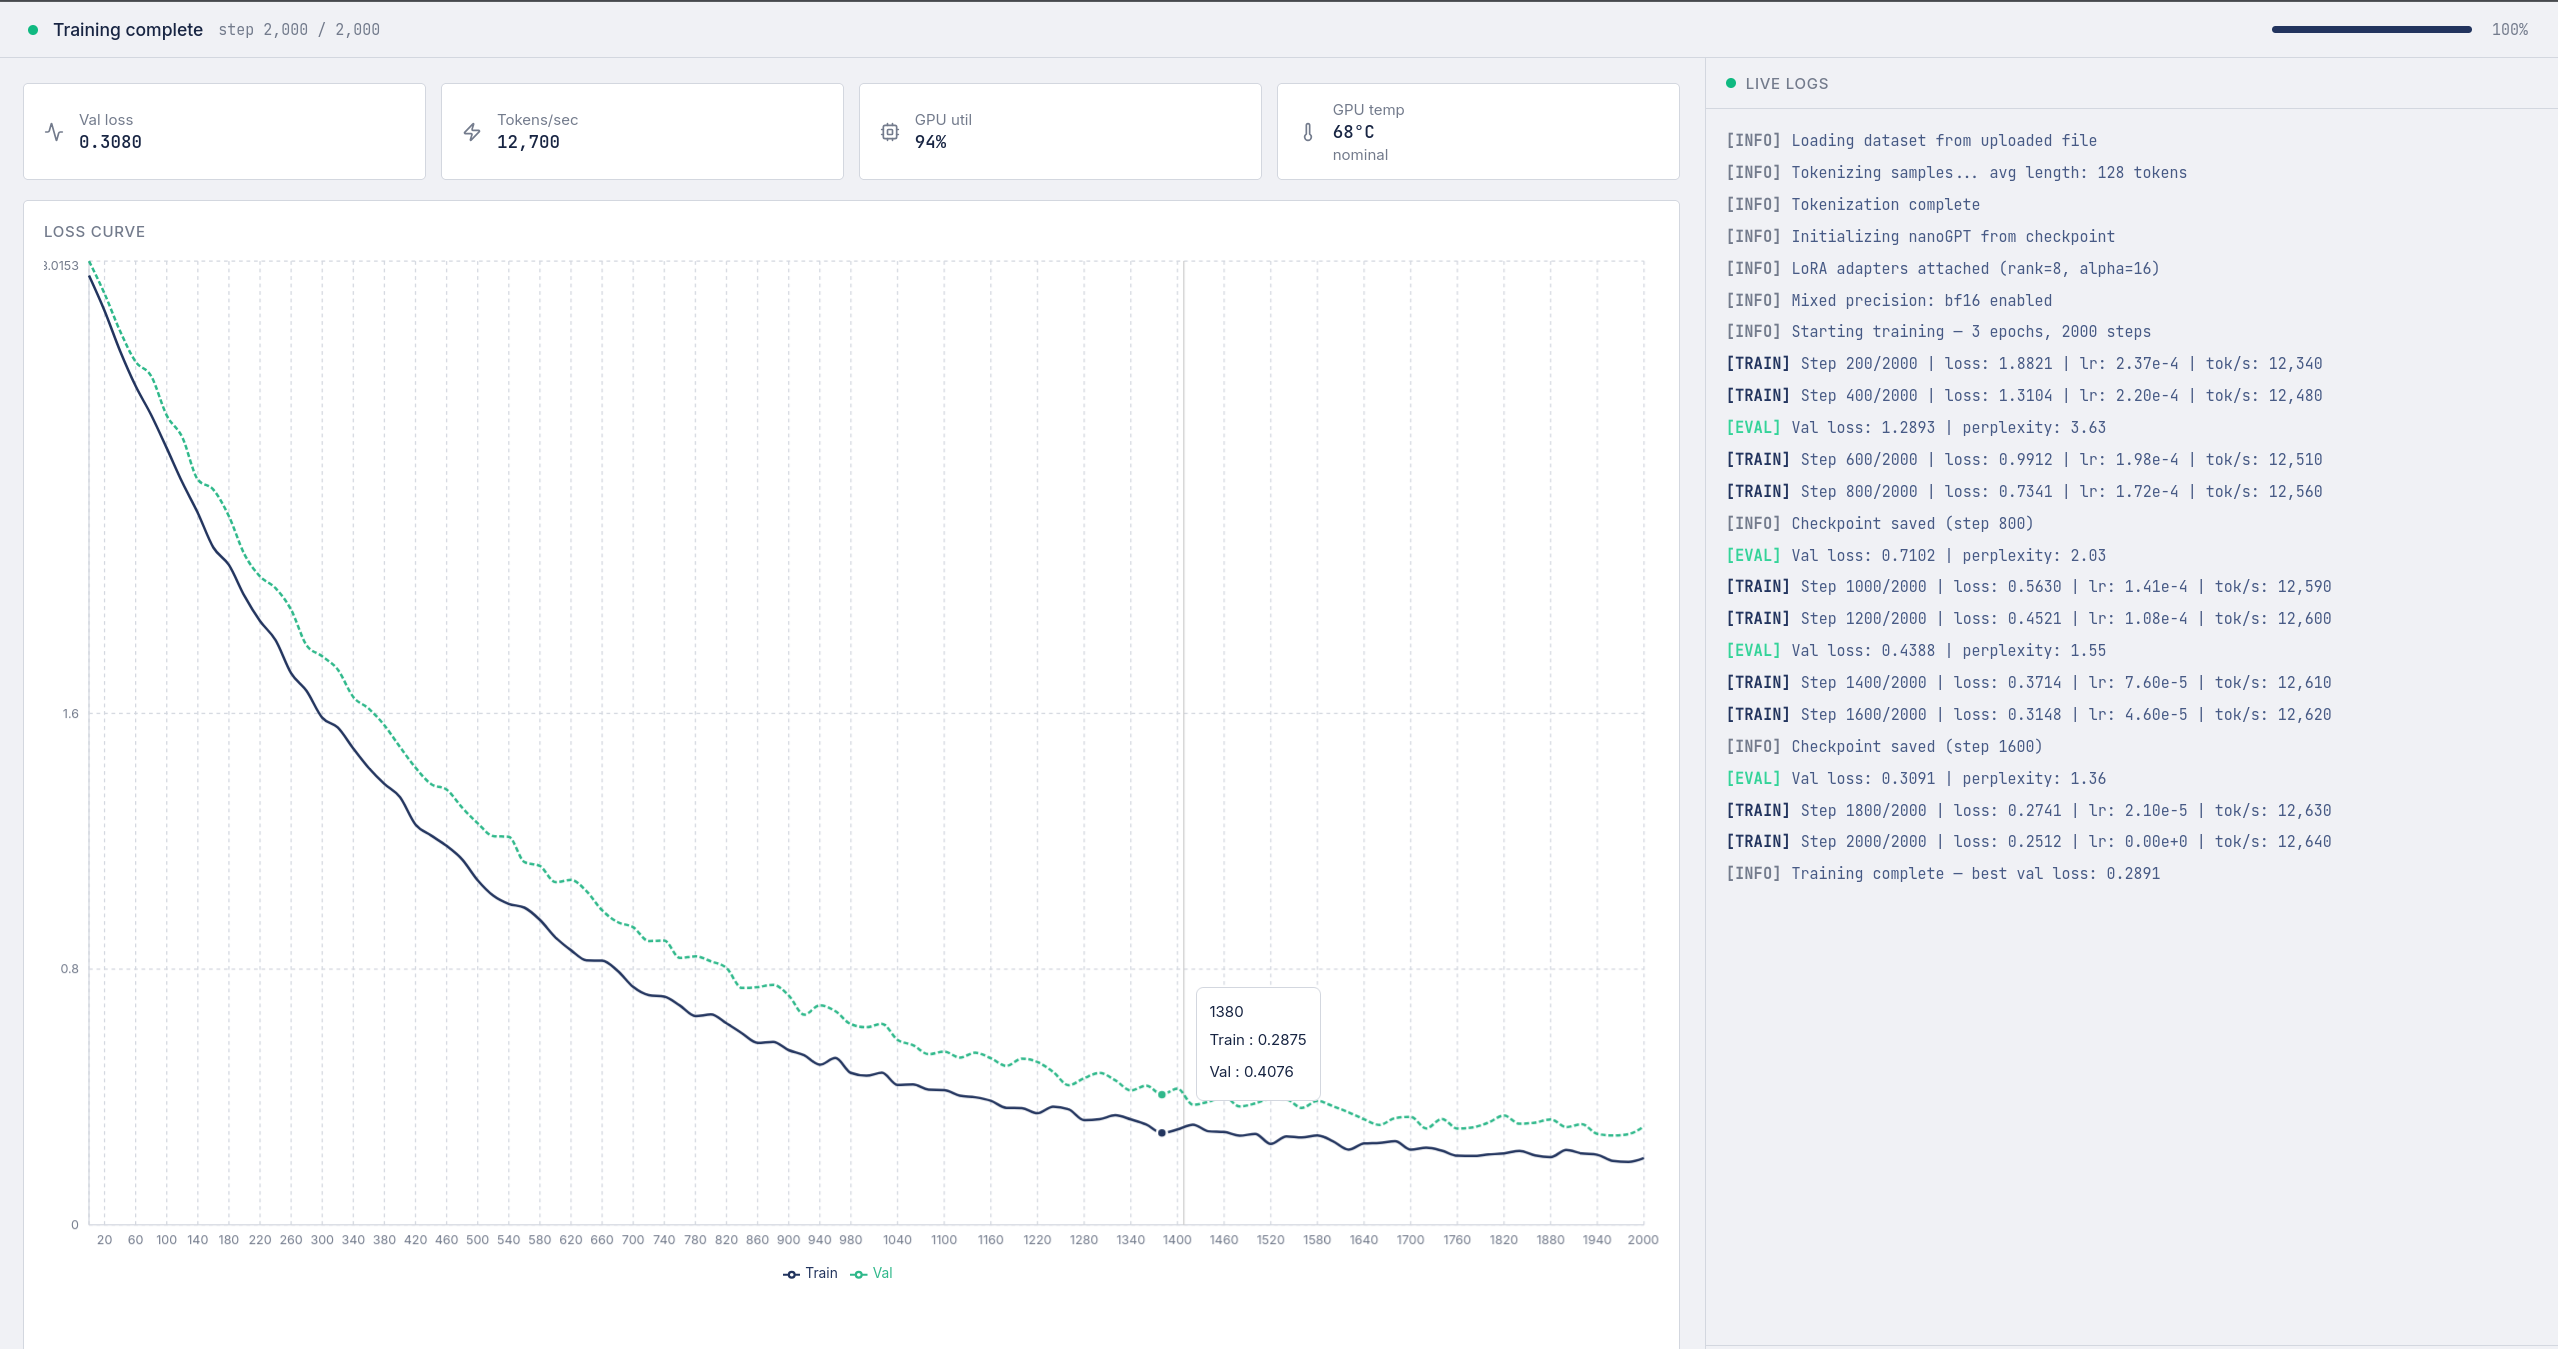Click the chart tooltip showing step 1380

pyautogui.click(x=1257, y=1042)
